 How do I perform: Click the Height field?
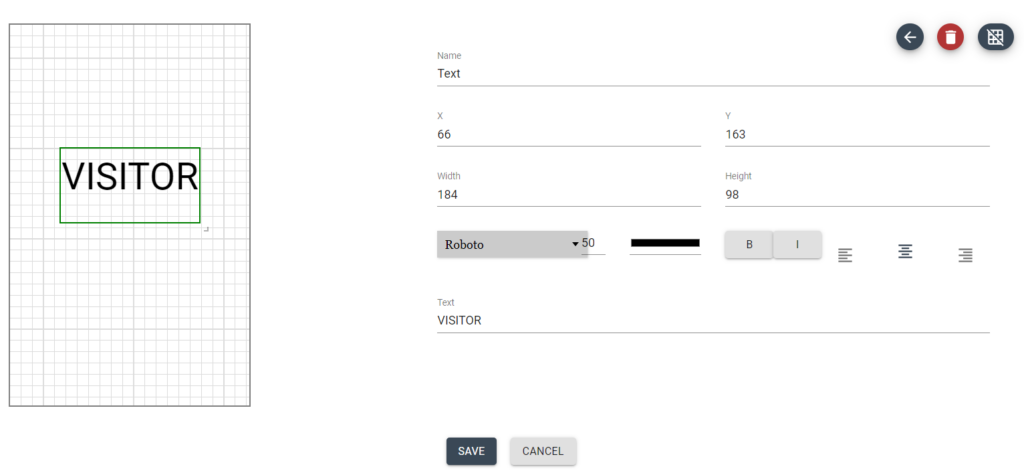pyautogui.click(x=857, y=194)
